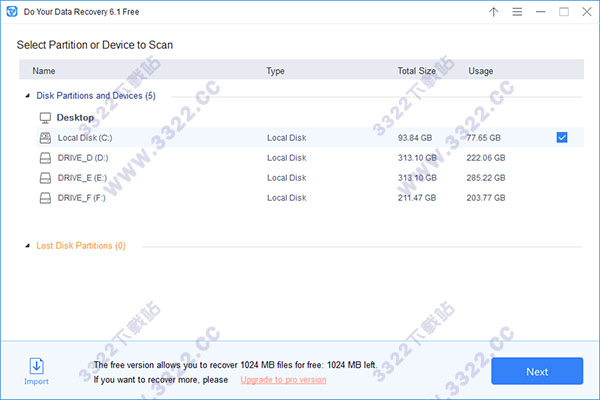
Task: Click the Lost Disk Partitions (0) label
Action: [x=81, y=246]
